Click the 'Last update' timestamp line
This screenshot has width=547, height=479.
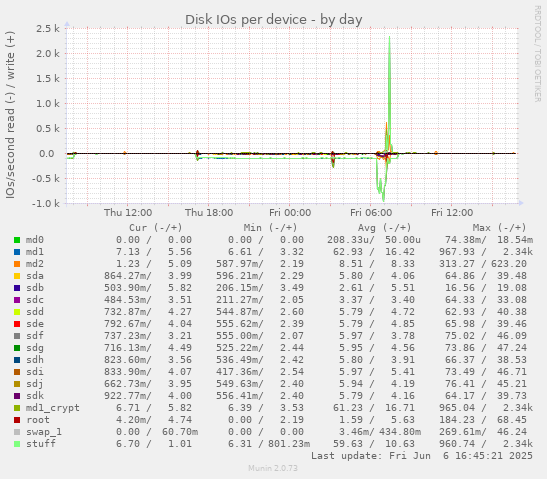pyautogui.click(x=422, y=456)
